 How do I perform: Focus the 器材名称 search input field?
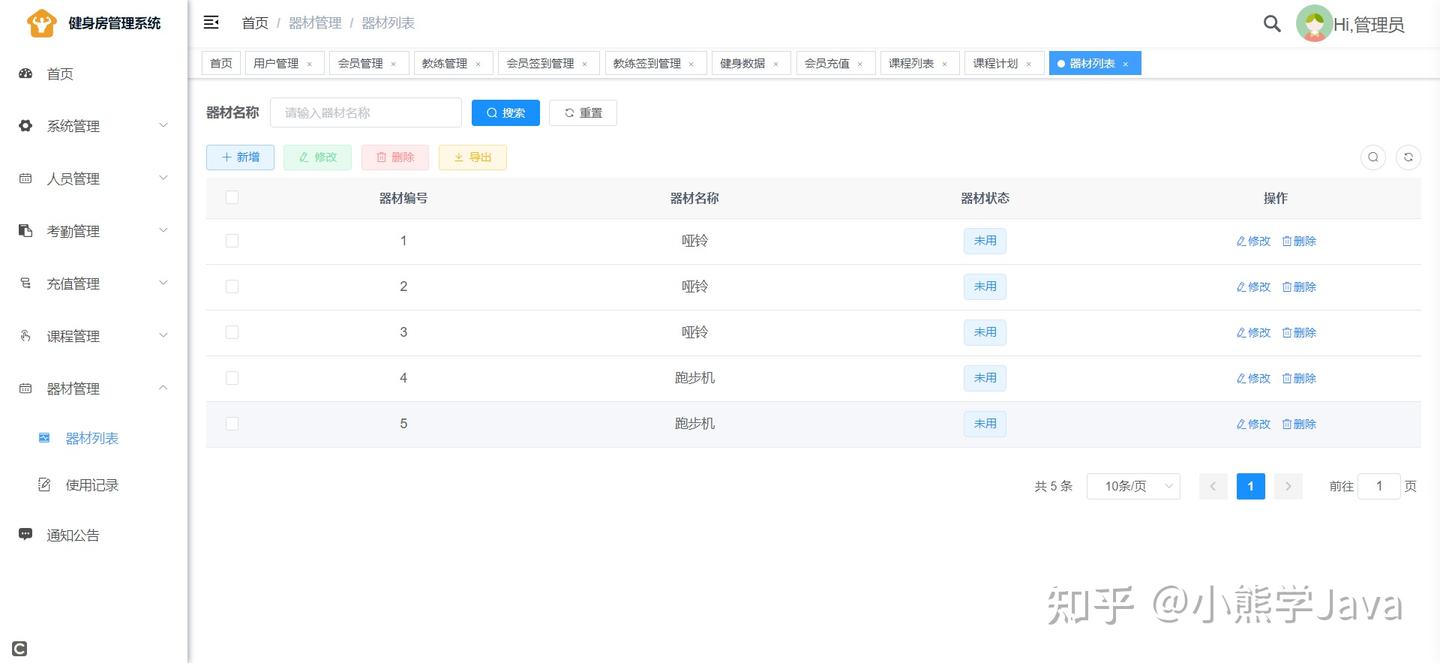click(366, 113)
